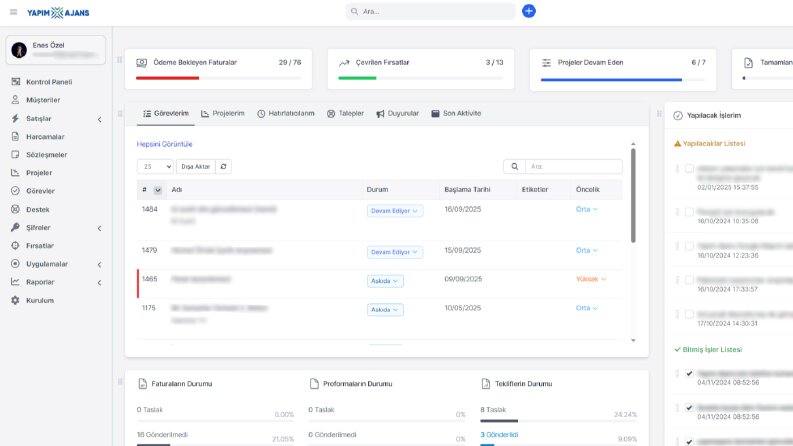
Task: Toggle the hamburger sidebar menu icon
Action: point(14,12)
